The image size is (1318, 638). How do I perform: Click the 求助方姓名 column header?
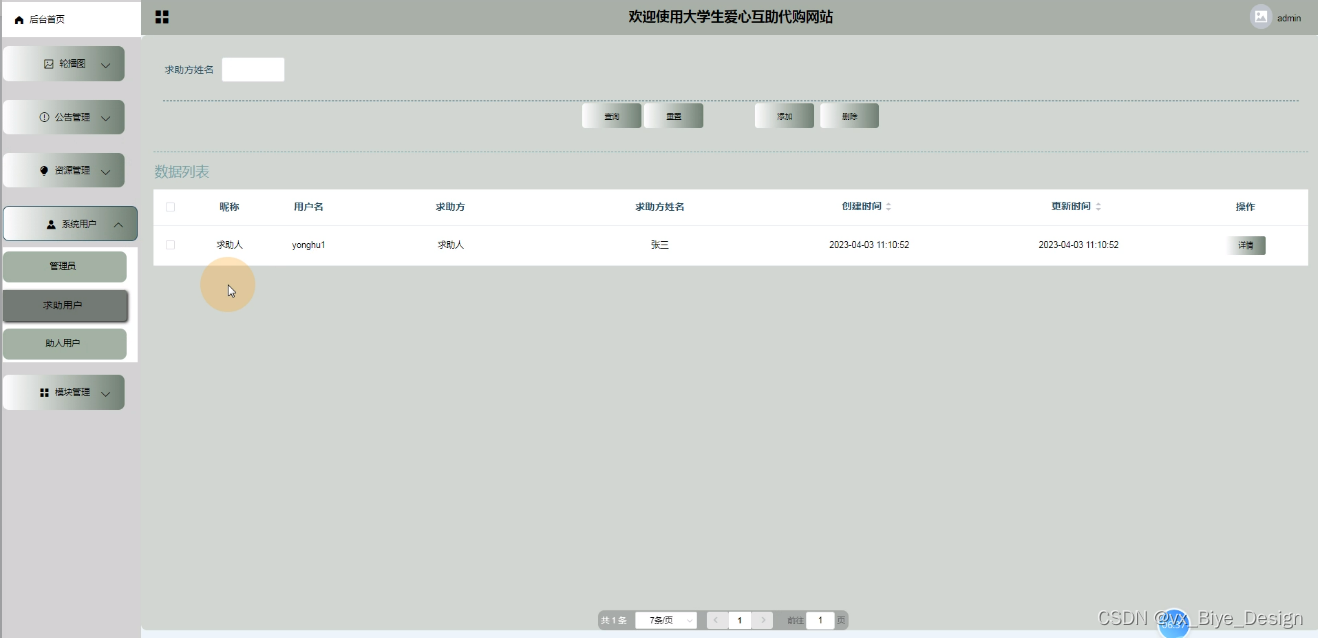click(659, 207)
